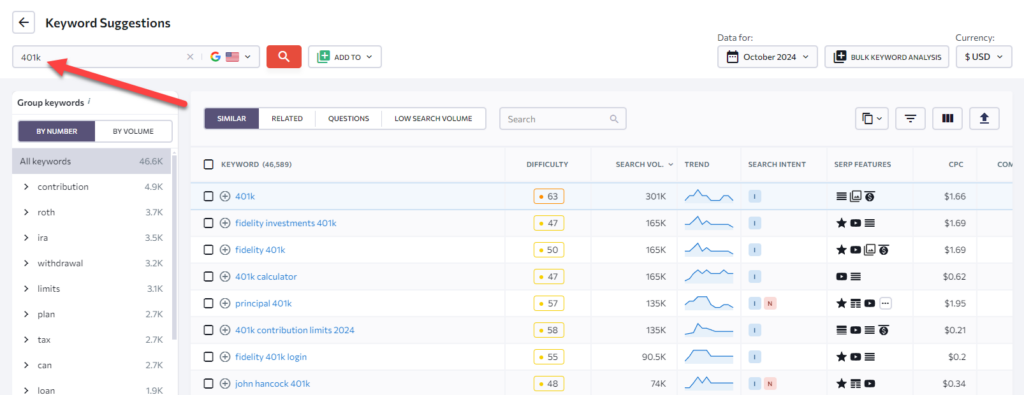Open the principal 401k keyword link

[x=263, y=304]
